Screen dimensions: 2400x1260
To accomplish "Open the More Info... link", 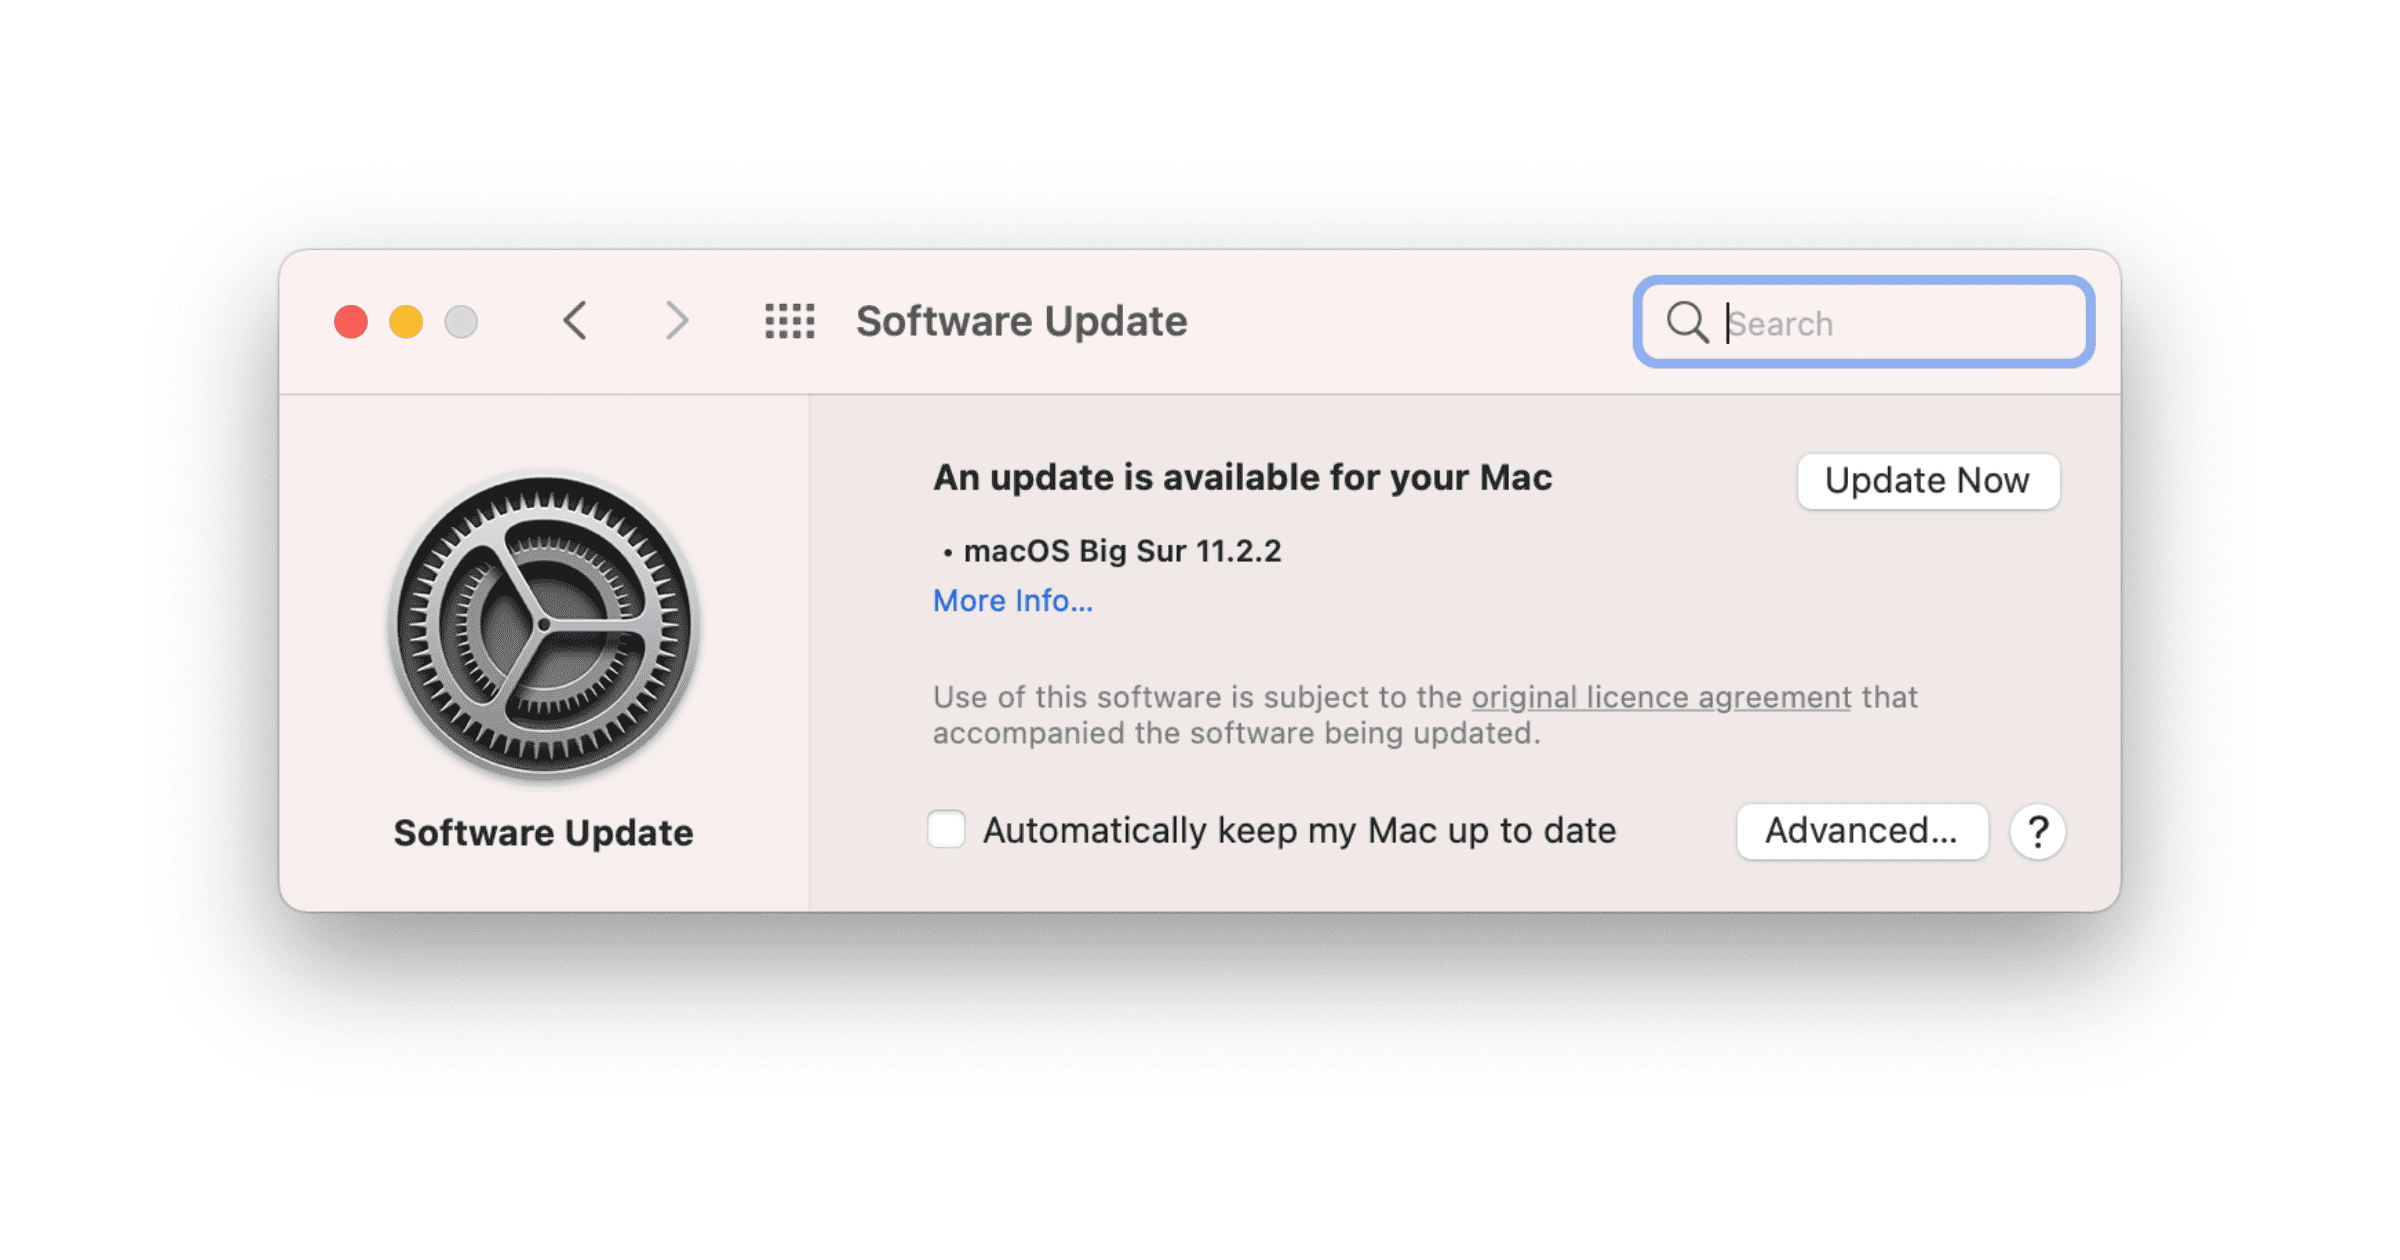I will pos(1012,600).
